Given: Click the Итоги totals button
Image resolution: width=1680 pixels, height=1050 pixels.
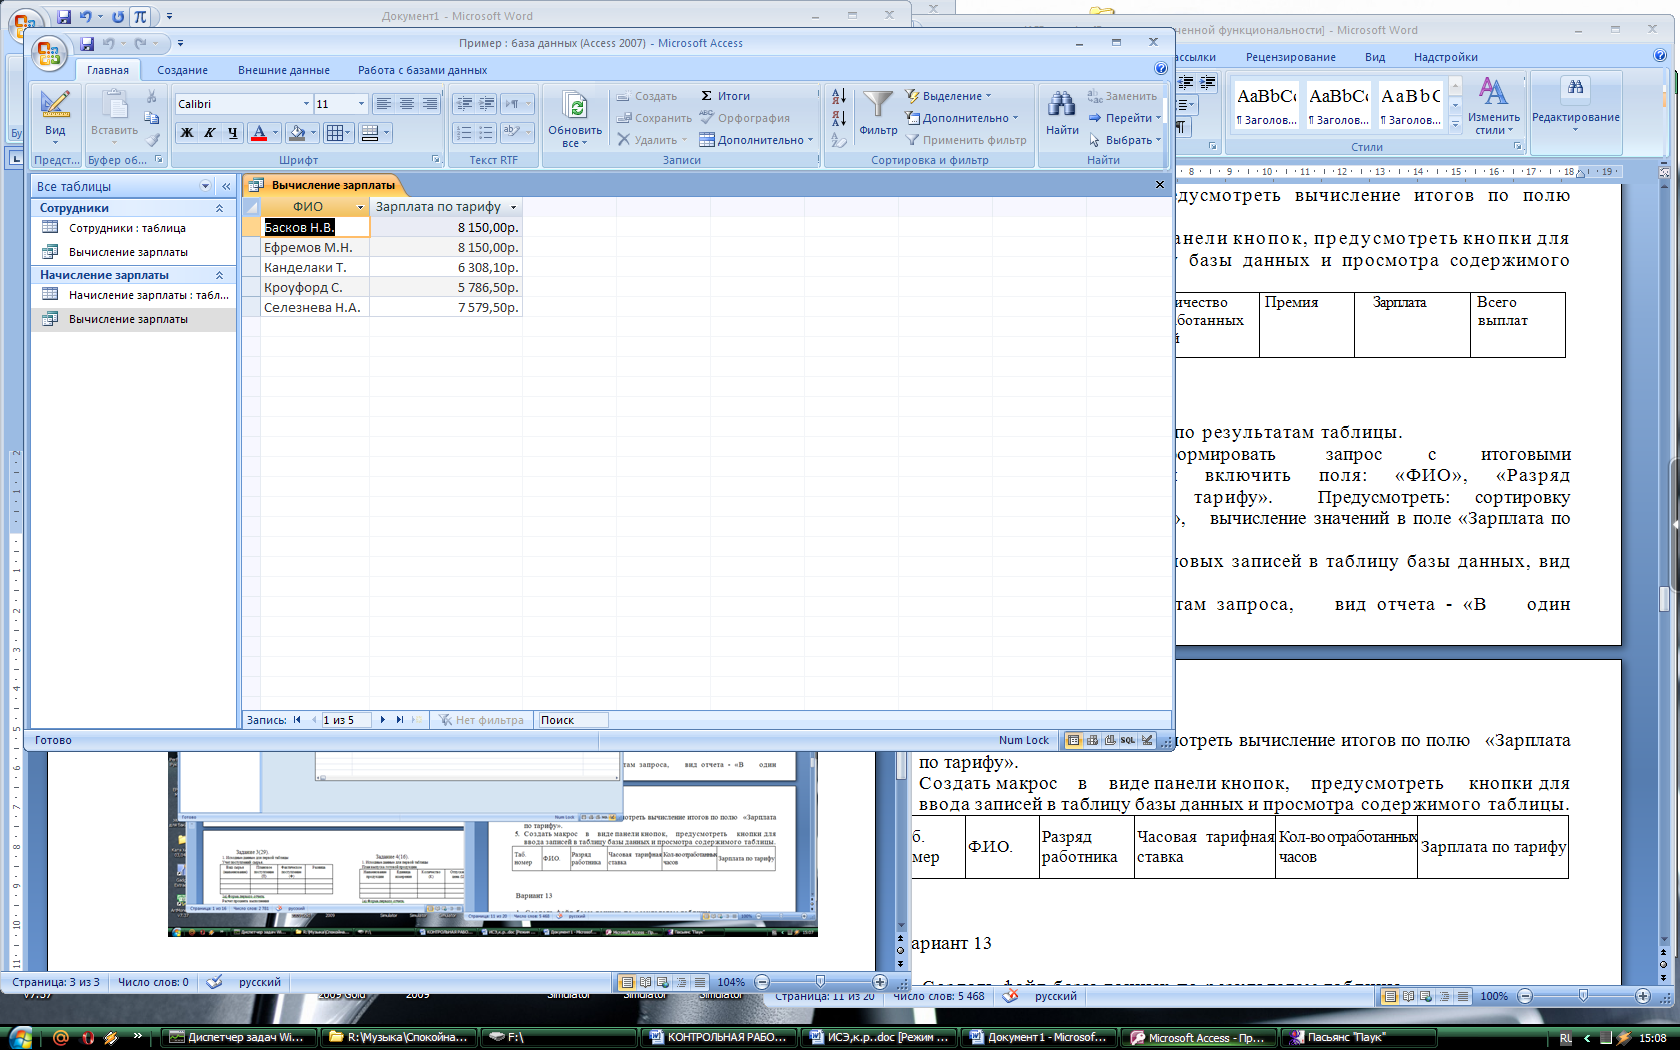Looking at the screenshot, I should (726, 96).
